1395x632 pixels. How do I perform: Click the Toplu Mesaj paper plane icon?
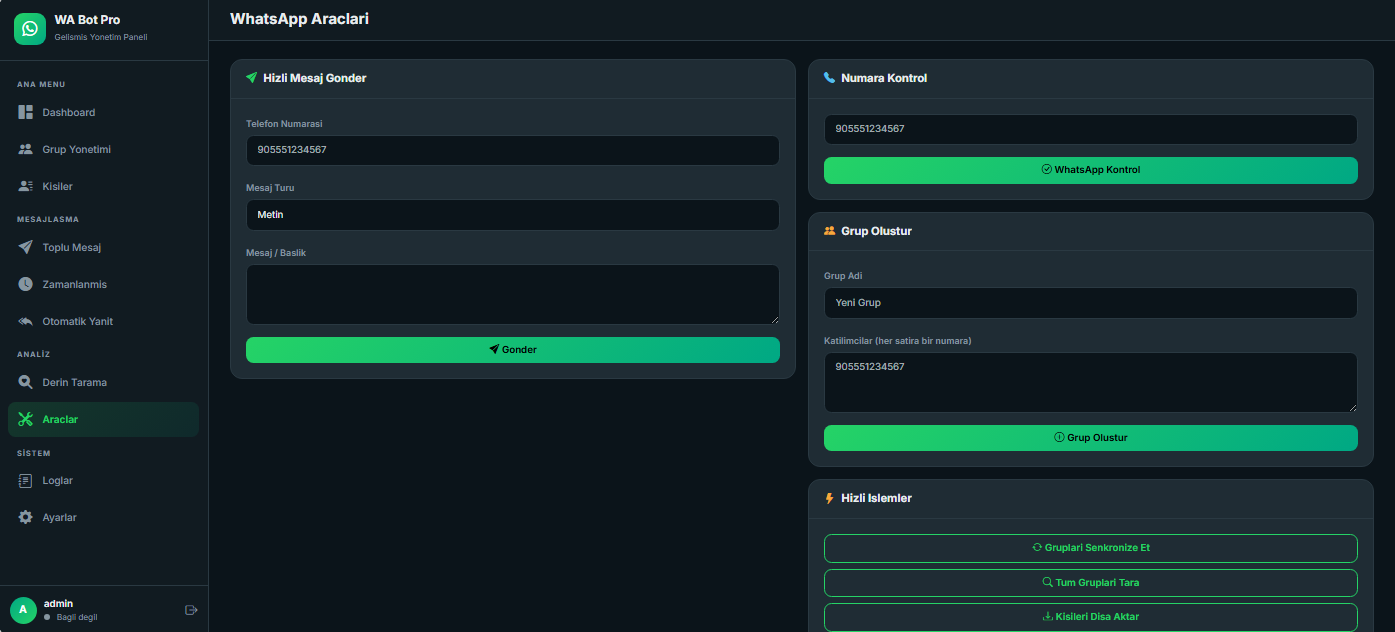(x=26, y=247)
